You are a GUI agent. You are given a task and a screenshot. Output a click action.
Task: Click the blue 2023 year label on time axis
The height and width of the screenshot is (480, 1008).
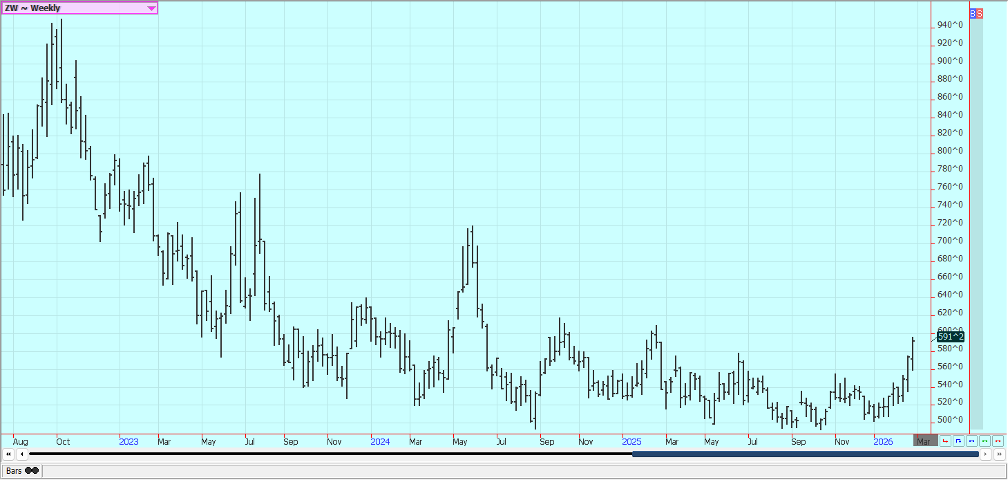tap(128, 440)
